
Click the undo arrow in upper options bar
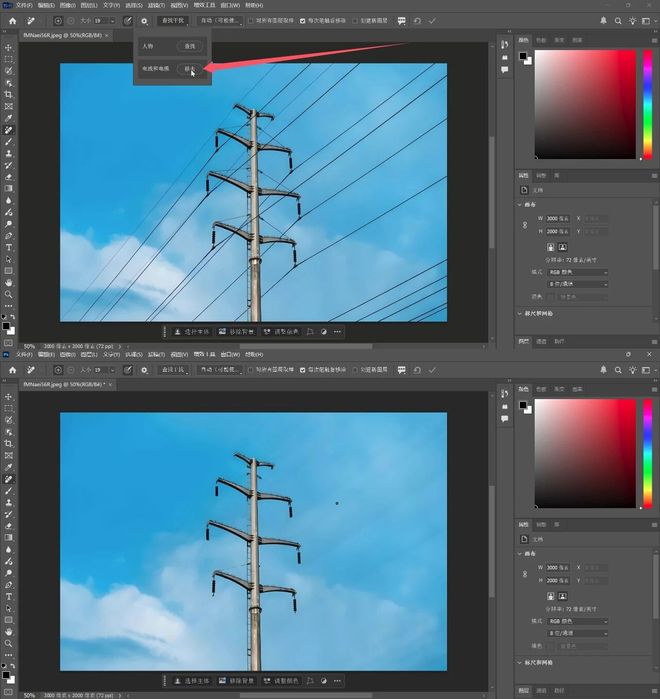[417, 21]
